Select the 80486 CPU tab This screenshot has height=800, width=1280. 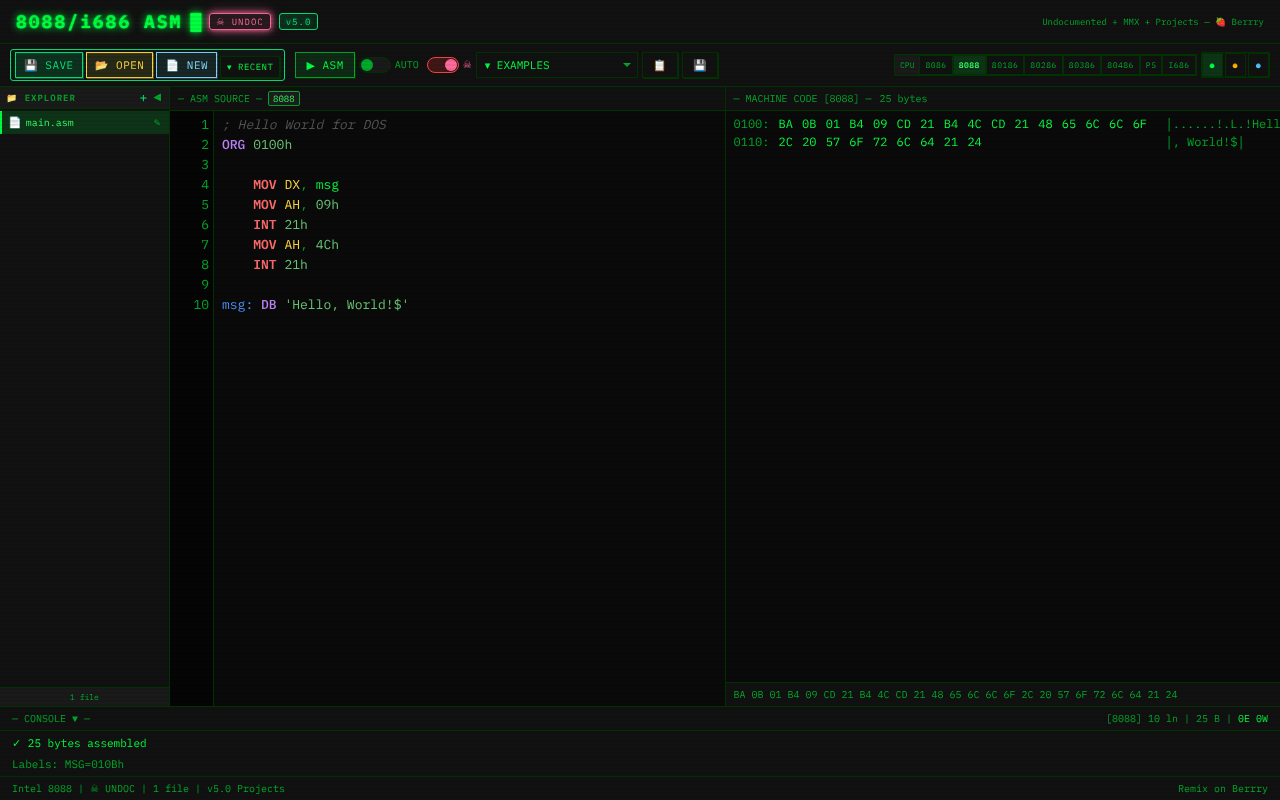coord(1120,65)
